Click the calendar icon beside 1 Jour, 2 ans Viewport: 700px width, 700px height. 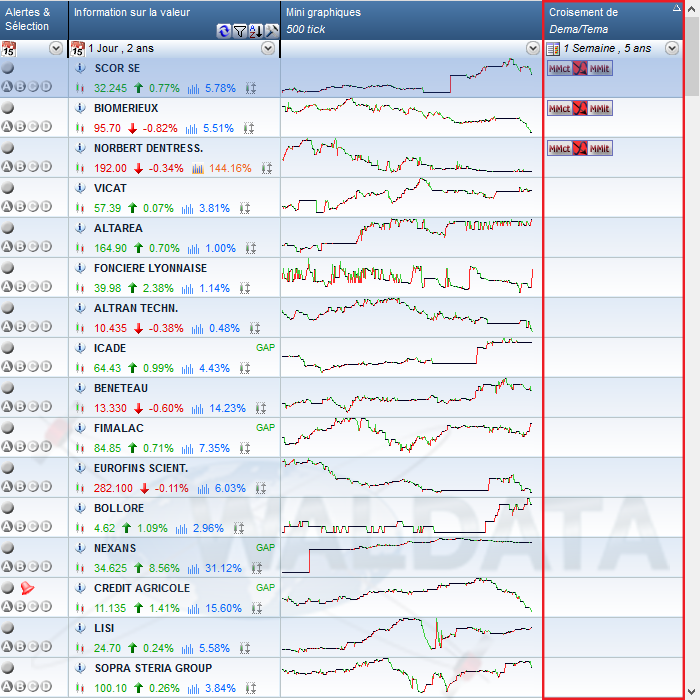[x=77, y=48]
